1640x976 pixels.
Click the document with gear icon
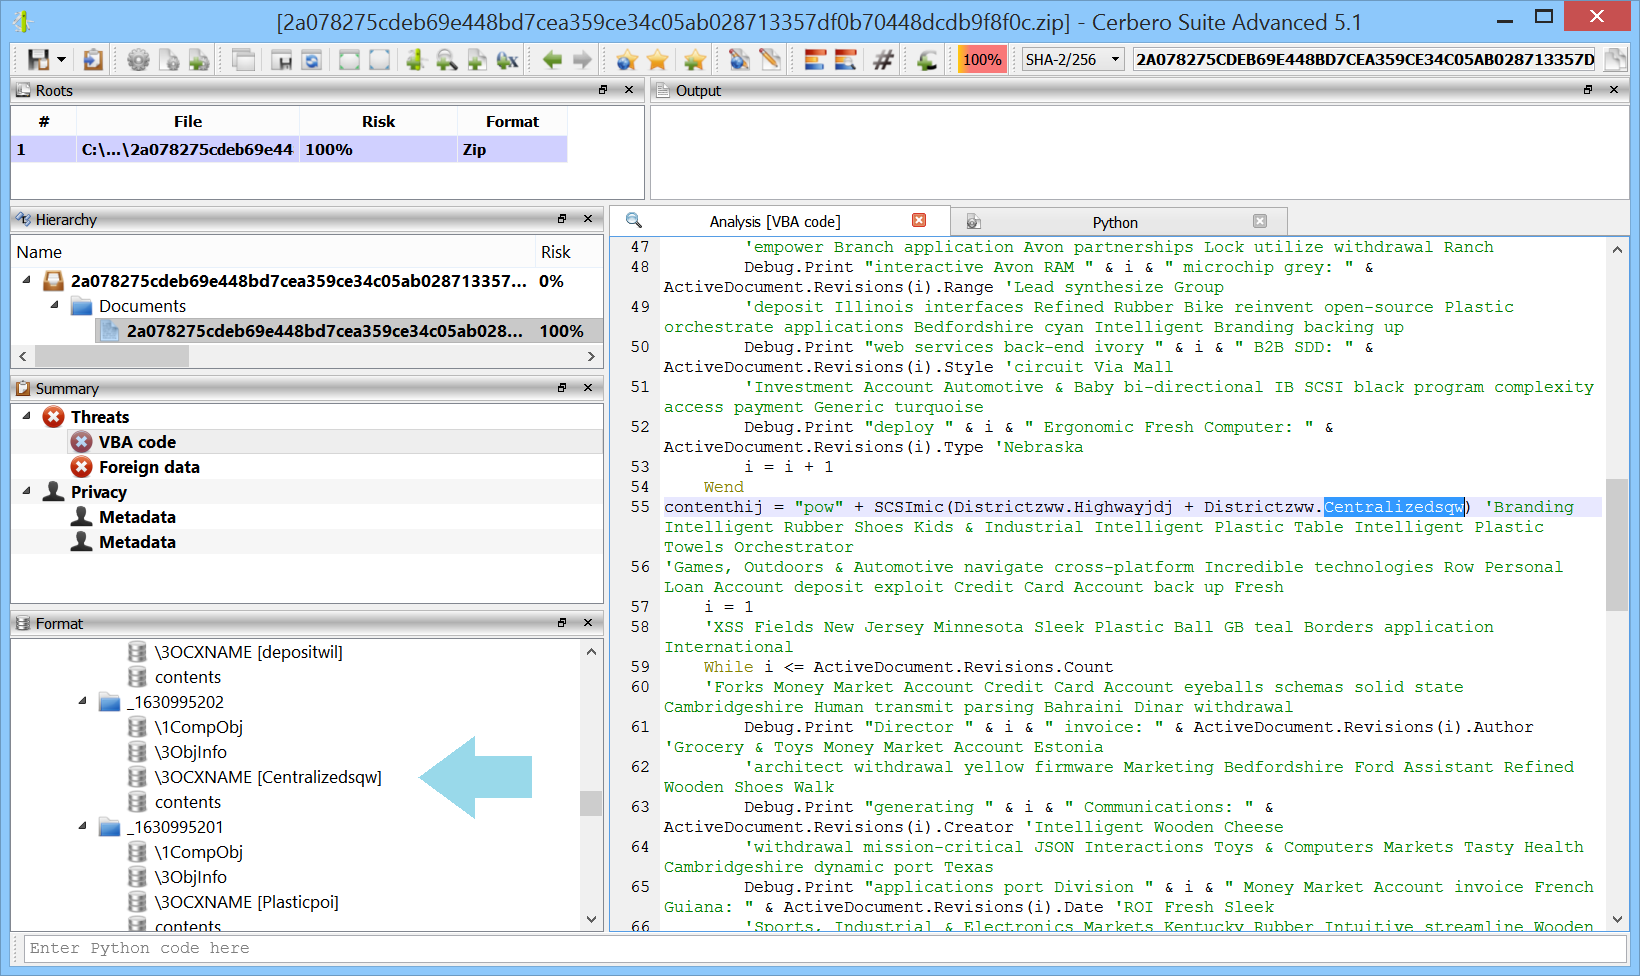[169, 60]
